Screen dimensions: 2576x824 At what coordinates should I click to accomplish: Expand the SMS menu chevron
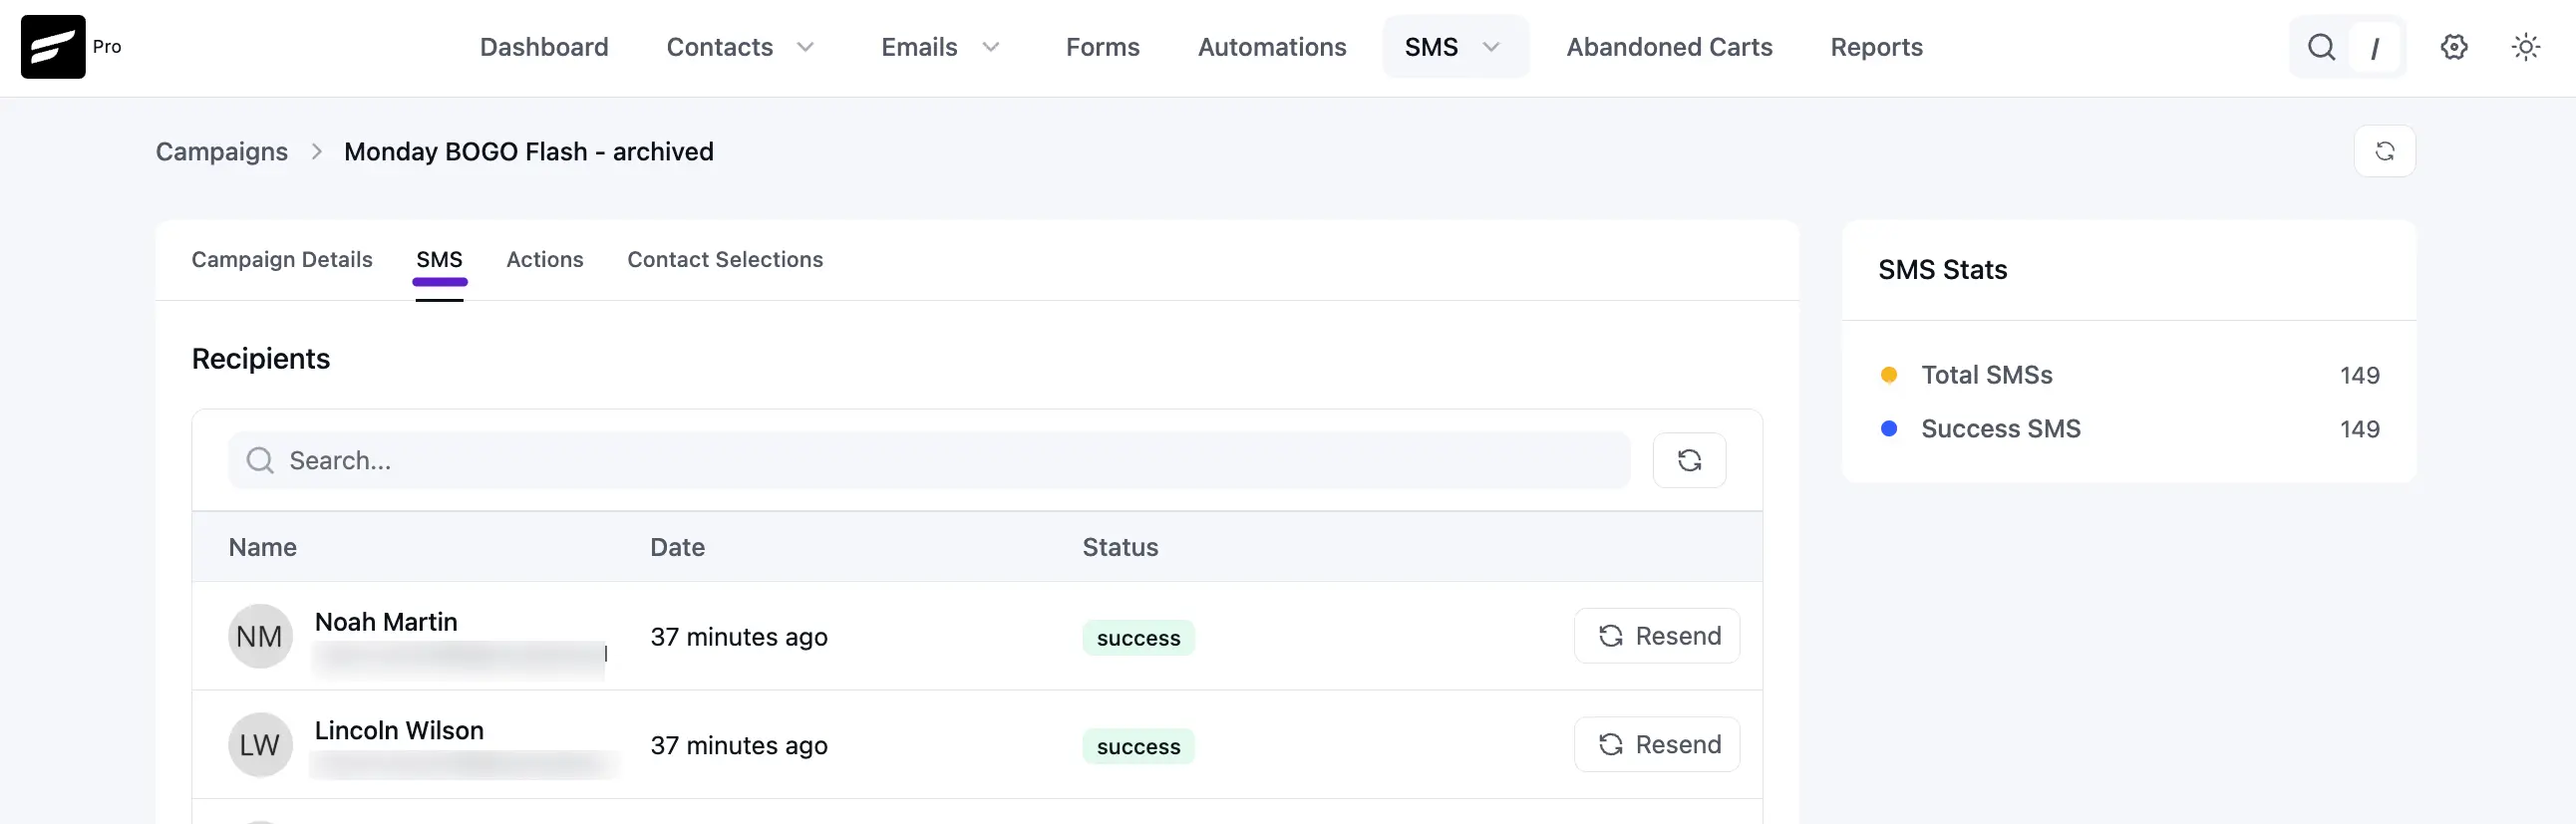(1490, 47)
